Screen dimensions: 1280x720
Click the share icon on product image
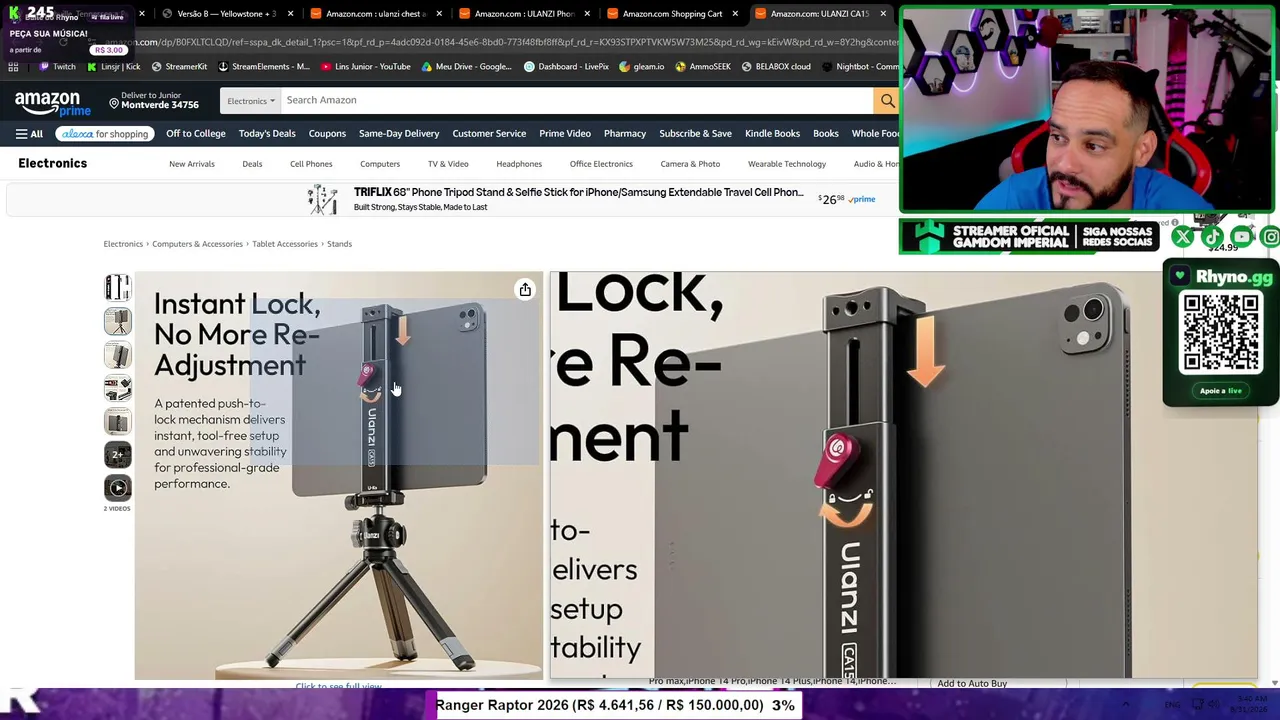point(525,290)
